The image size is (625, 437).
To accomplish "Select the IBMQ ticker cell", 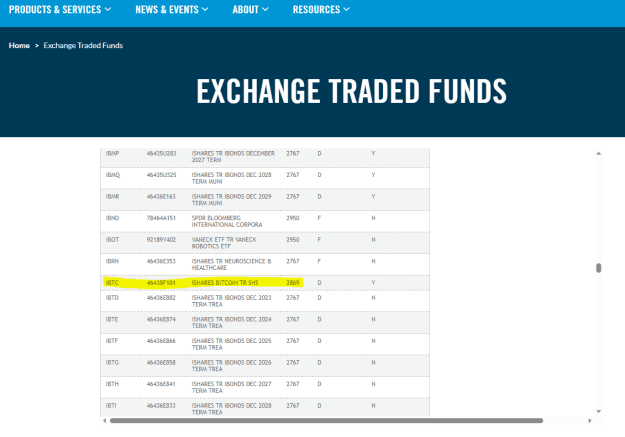I will coord(113,175).
